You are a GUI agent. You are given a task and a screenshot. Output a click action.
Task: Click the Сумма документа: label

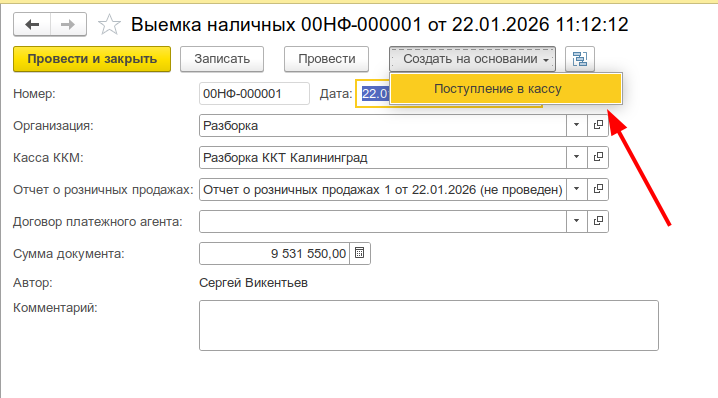pyautogui.click(x=69, y=254)
